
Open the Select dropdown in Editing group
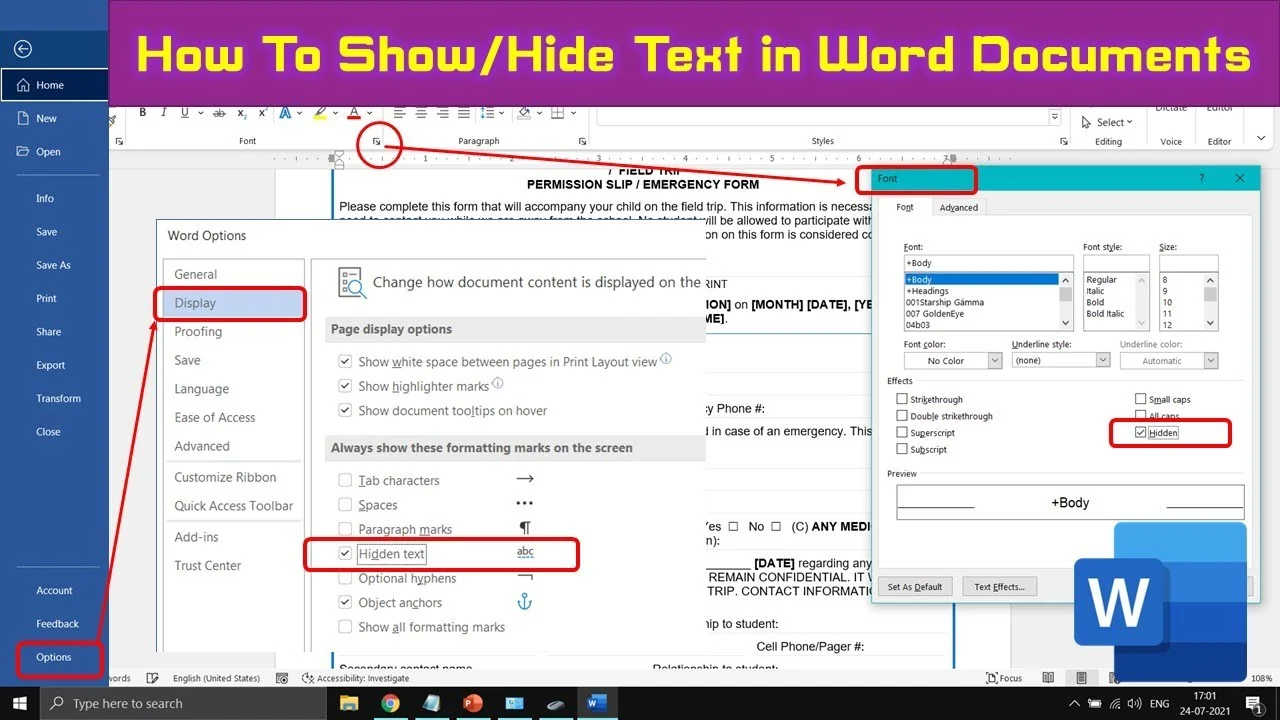pyautogui.click(x=1109, y=122)
